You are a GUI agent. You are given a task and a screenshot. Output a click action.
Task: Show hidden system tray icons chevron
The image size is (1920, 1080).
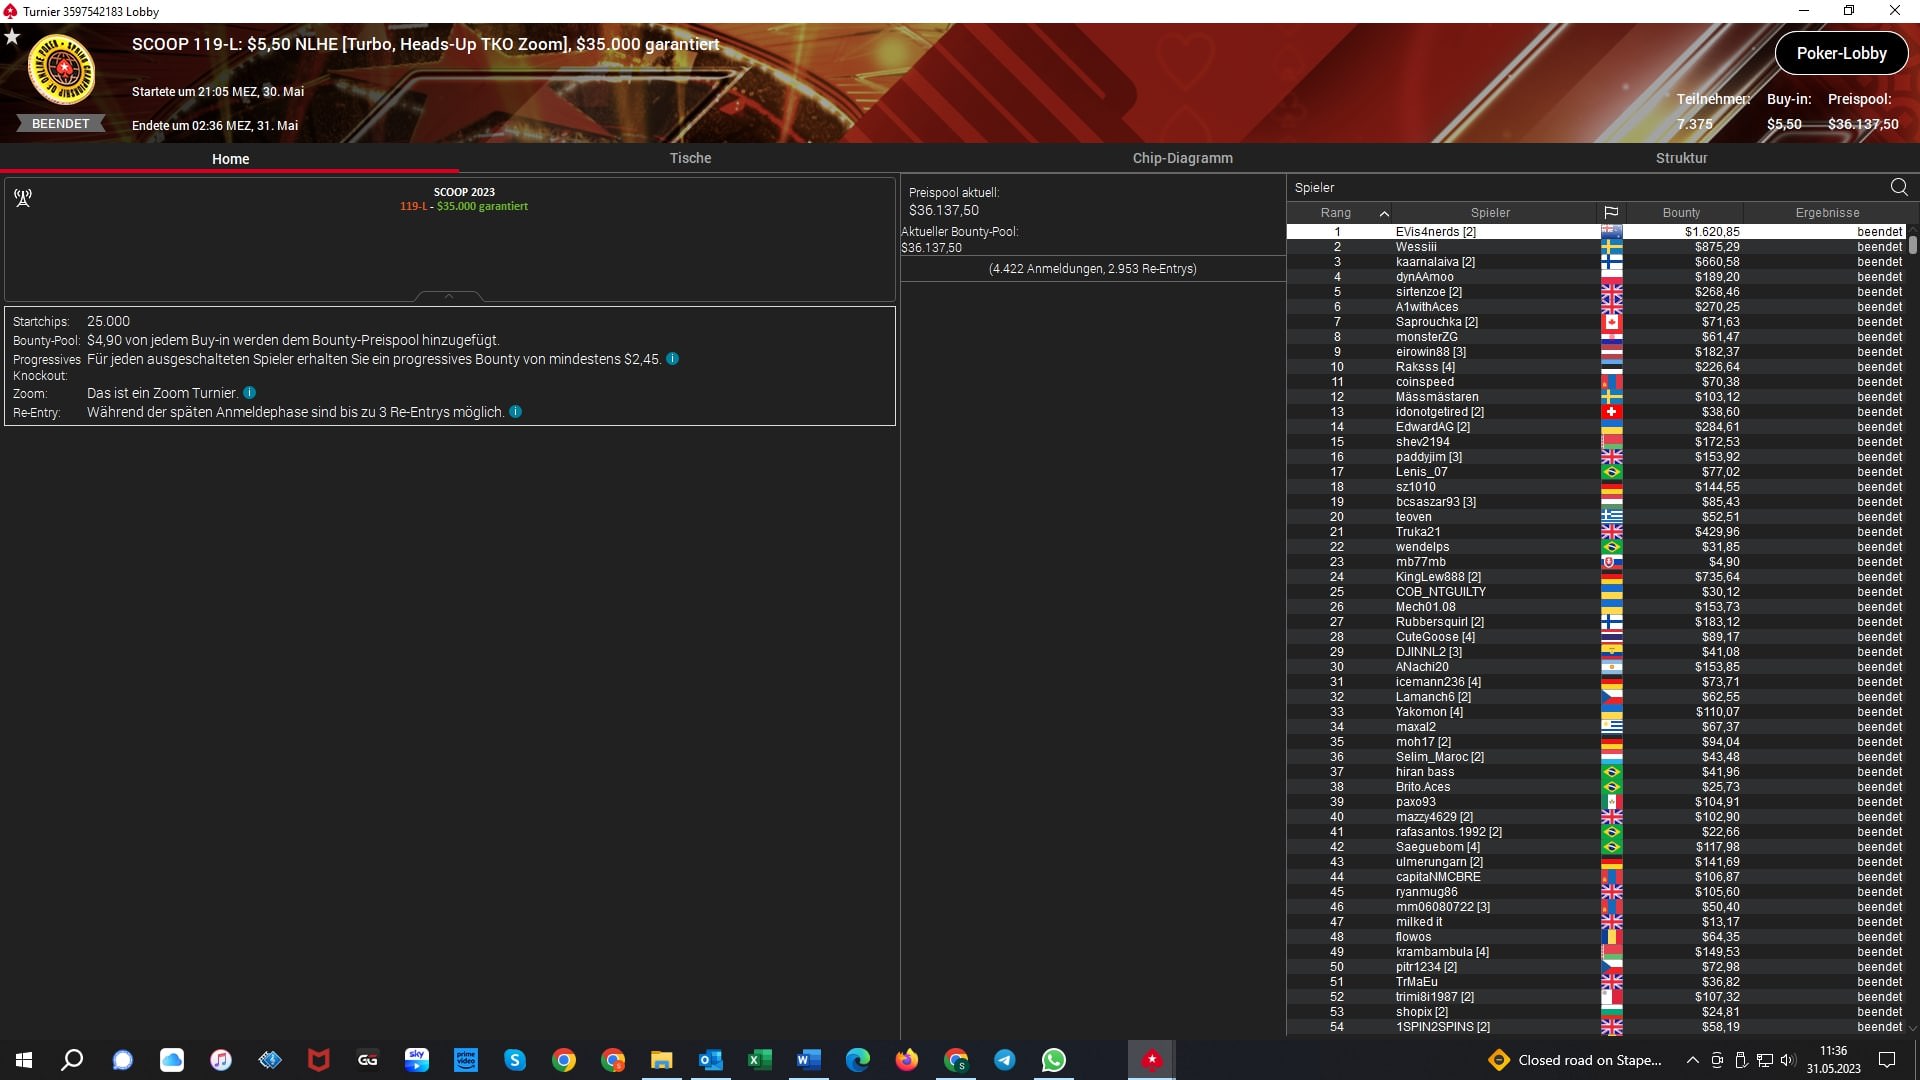[1692, 1060]
